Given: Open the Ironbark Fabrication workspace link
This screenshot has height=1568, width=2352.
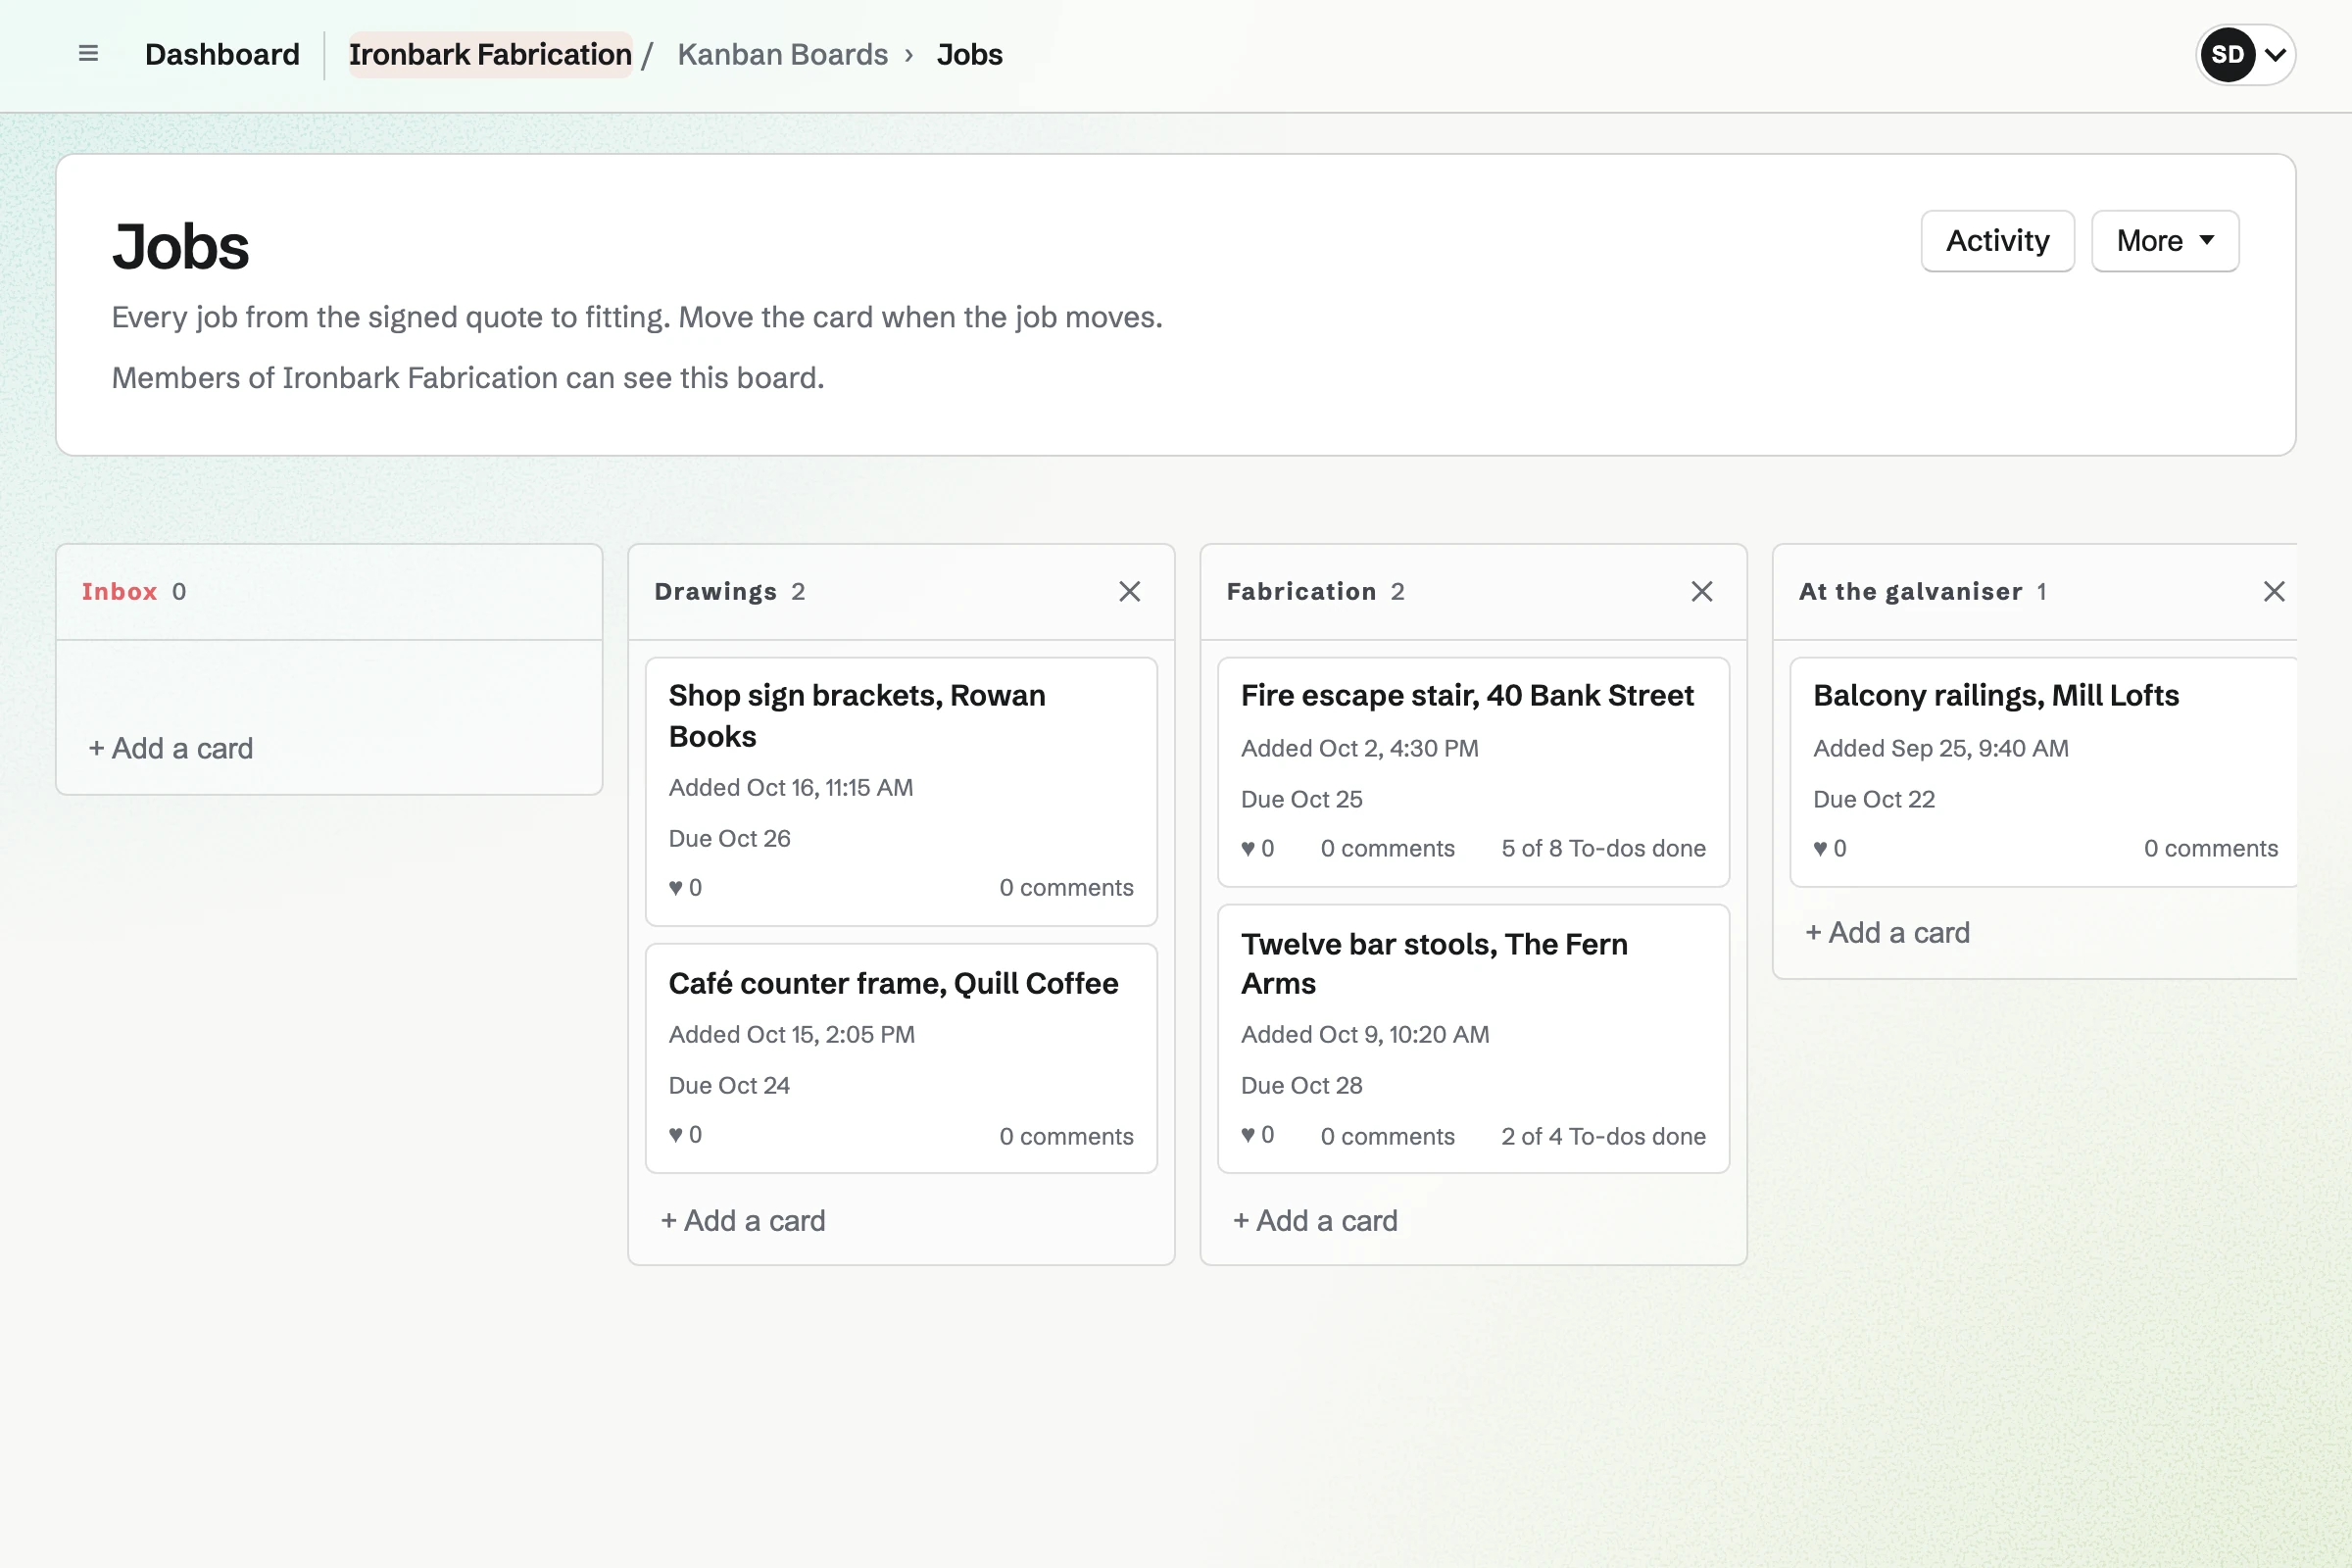Looking at the screenshot, I should click(490, 54).
